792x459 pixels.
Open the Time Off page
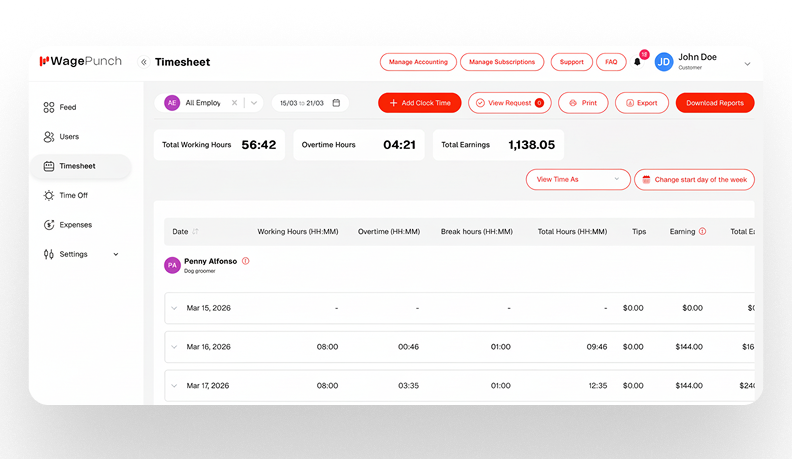coord(73,195)
